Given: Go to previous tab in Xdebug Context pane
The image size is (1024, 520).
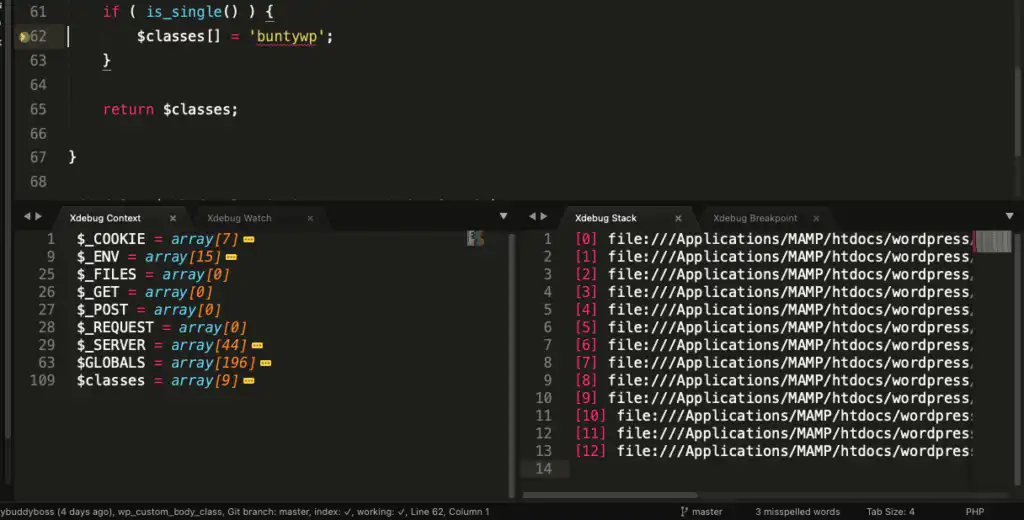Looking at the screenshot, I should point(27,217).
